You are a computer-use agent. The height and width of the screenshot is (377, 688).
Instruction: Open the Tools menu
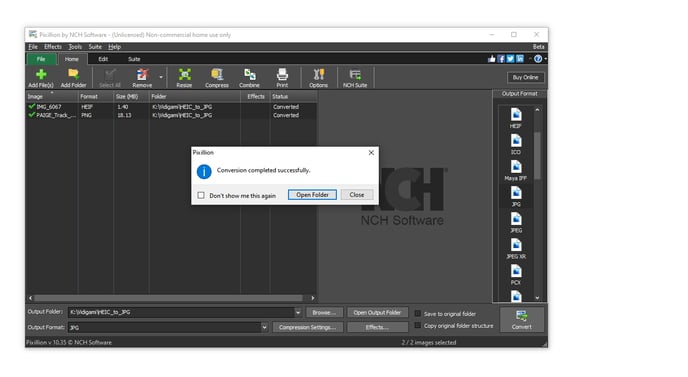(75, 47)
